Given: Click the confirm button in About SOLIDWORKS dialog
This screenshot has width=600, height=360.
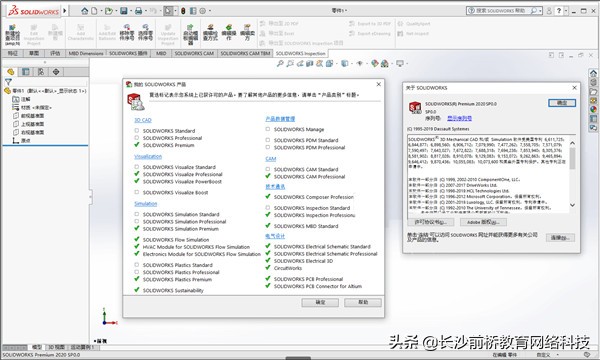Looking at the screenshot, I should click(x=562, y=103).
